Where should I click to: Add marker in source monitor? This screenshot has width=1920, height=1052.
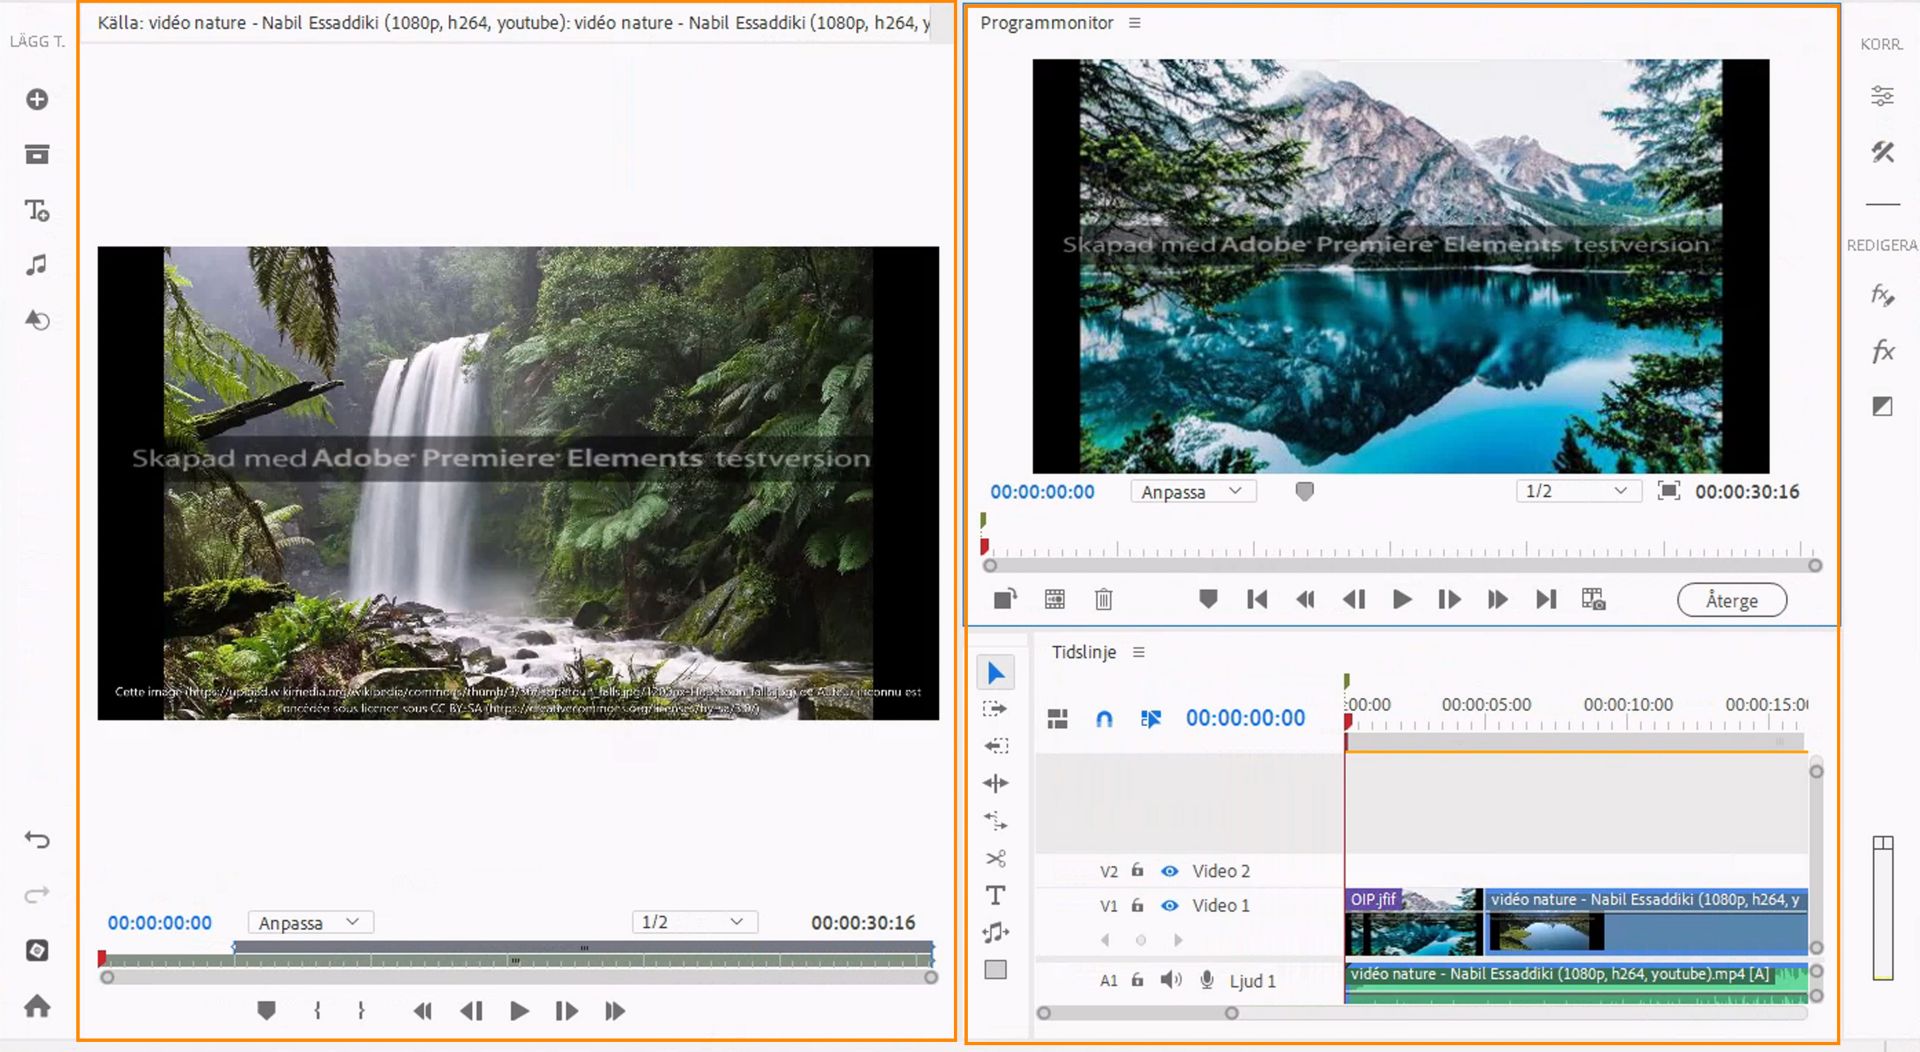coord(266,1011)
